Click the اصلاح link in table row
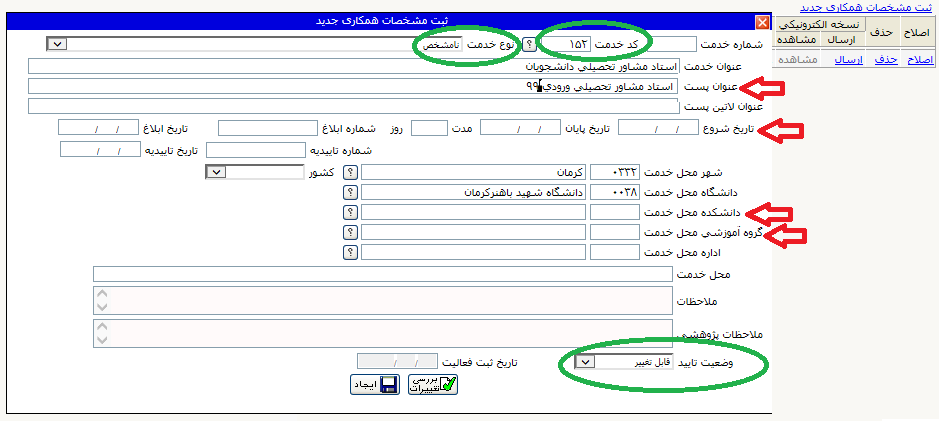Image resolution: width=940 pixels, height=421 pixels. coord(919,61)
